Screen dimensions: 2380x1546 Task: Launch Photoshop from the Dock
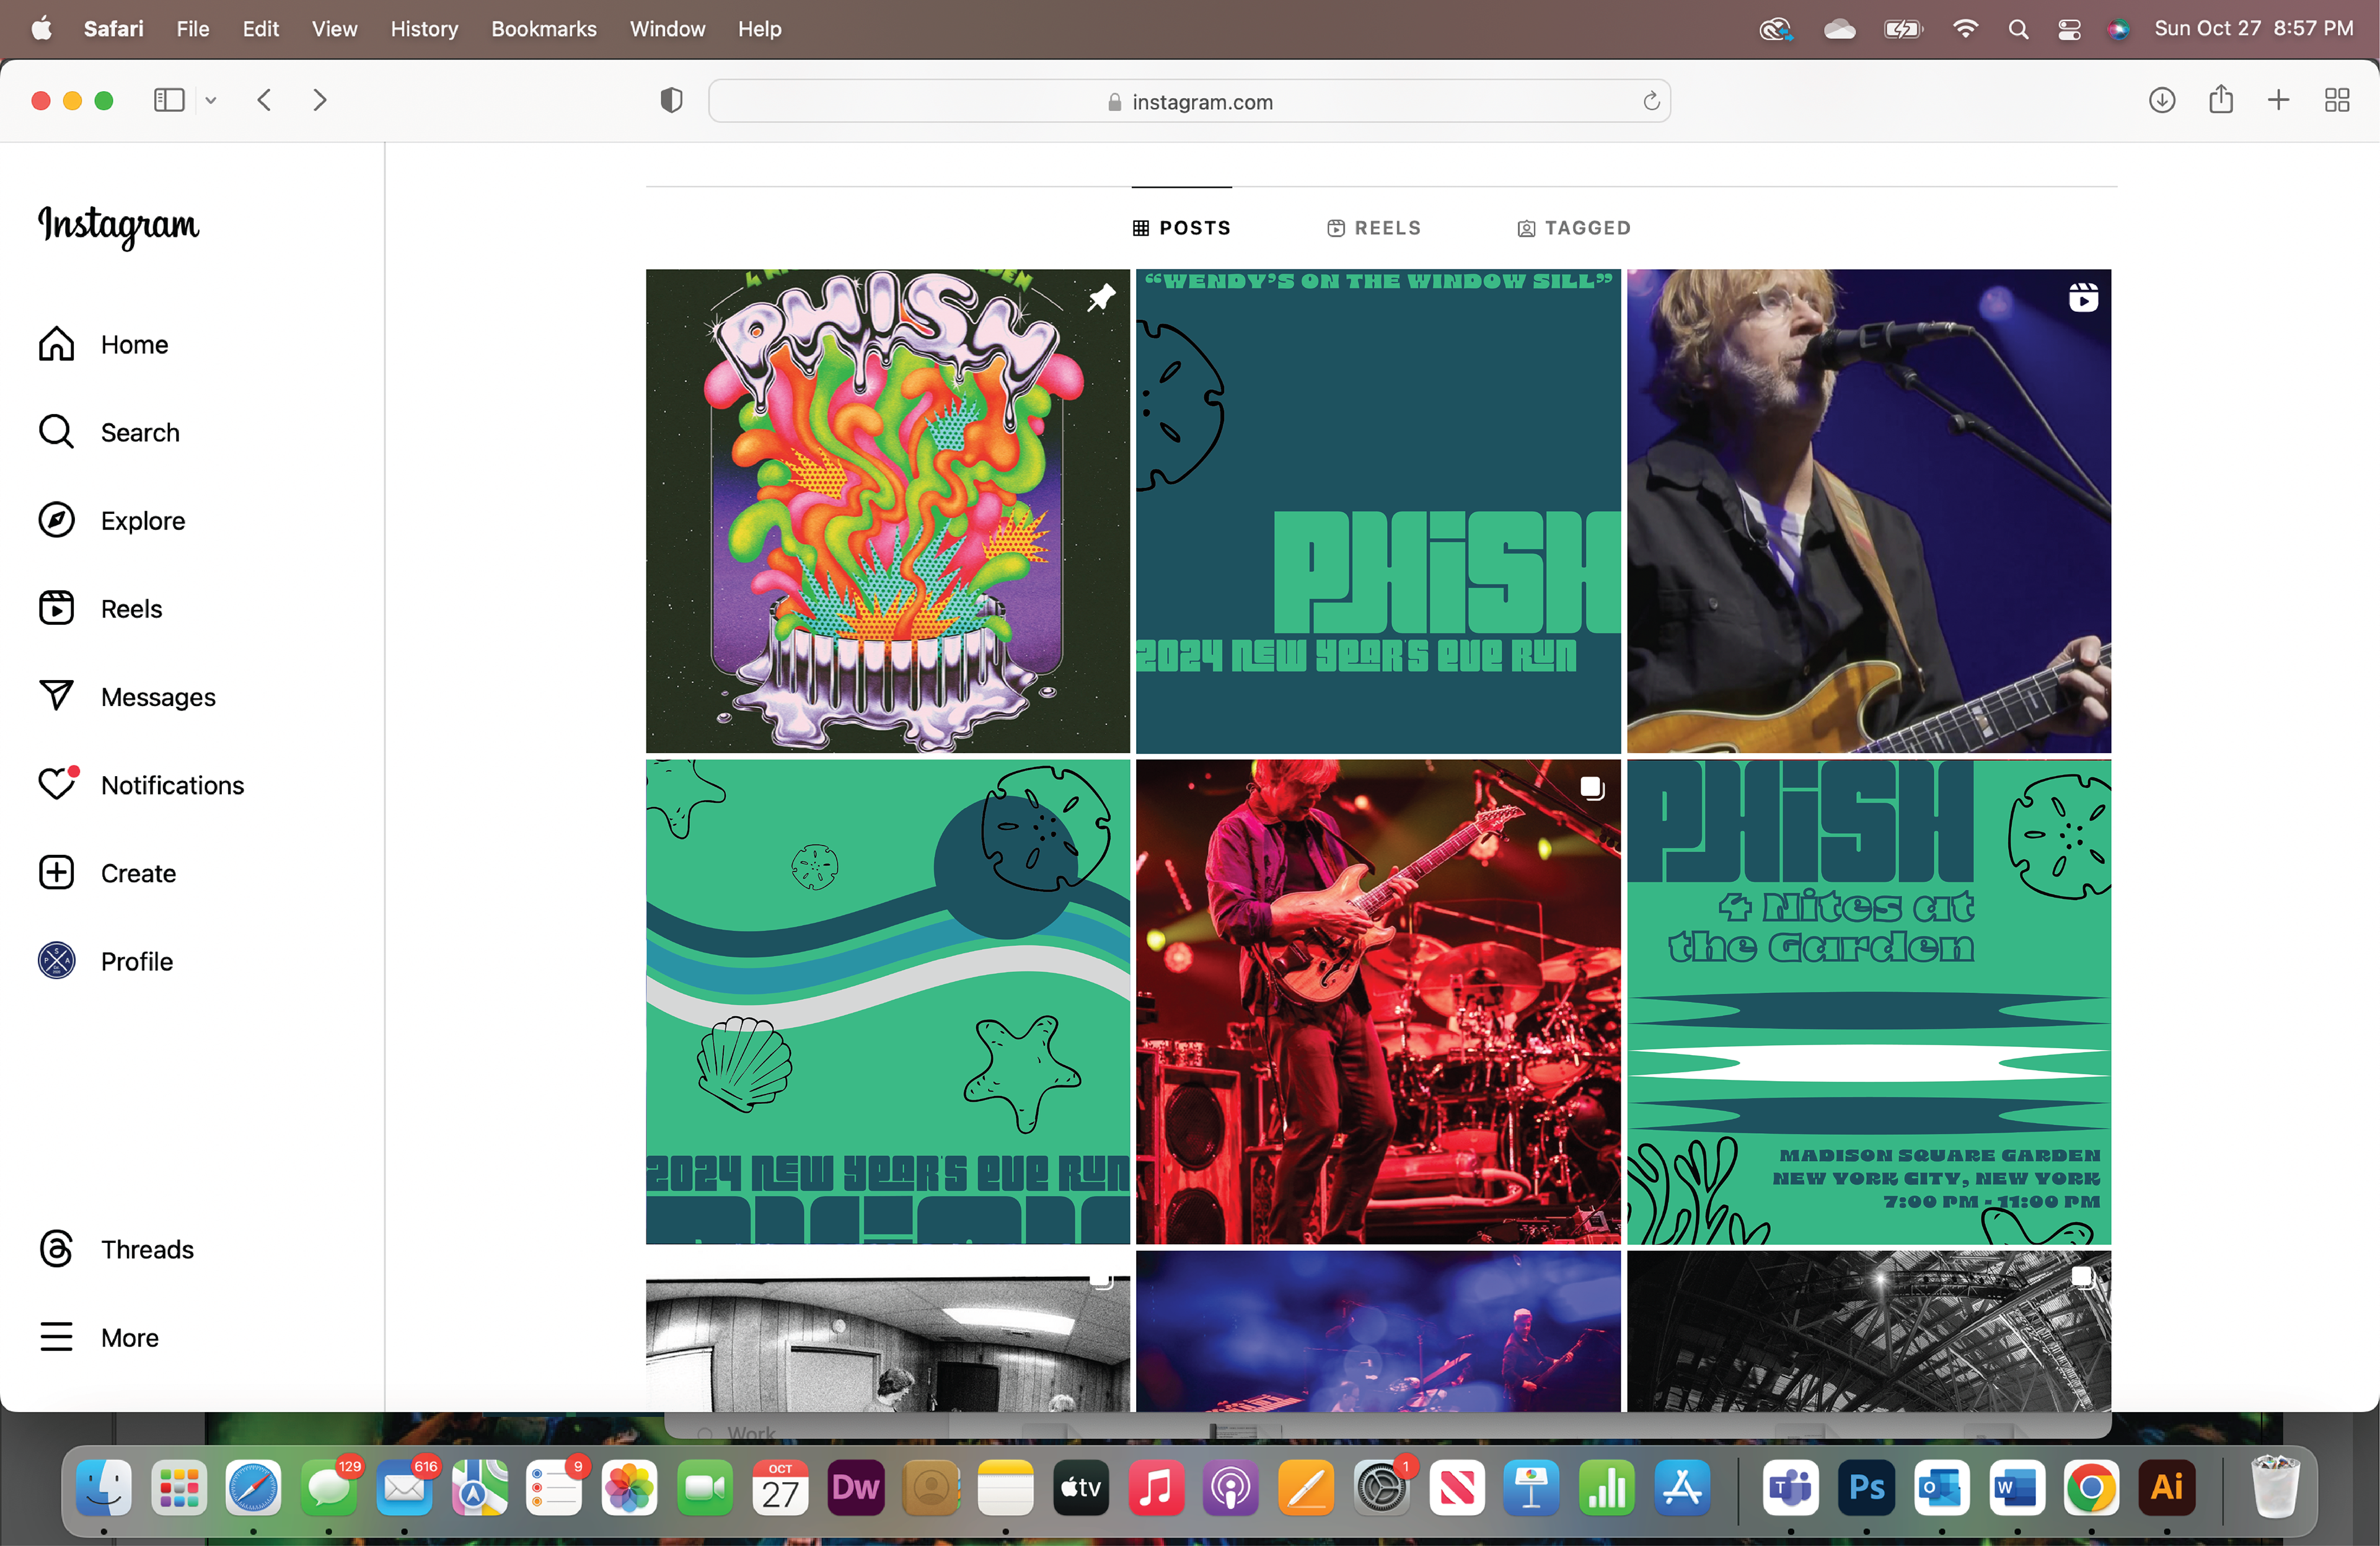[x=1866, y=1488]
